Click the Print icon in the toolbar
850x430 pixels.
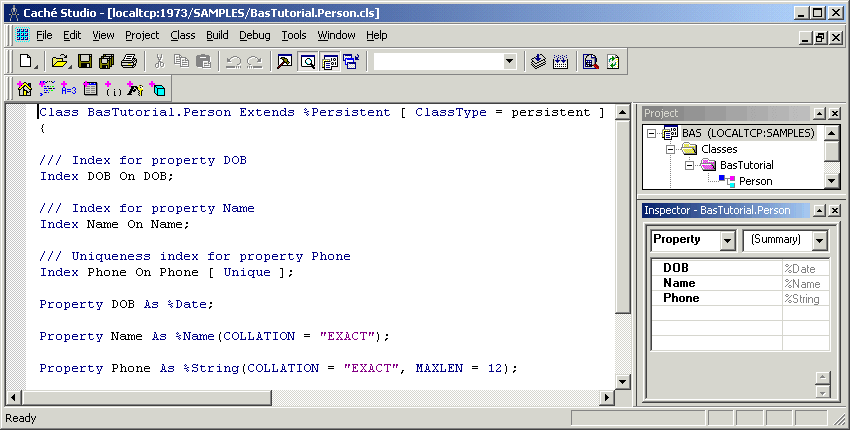126,61
